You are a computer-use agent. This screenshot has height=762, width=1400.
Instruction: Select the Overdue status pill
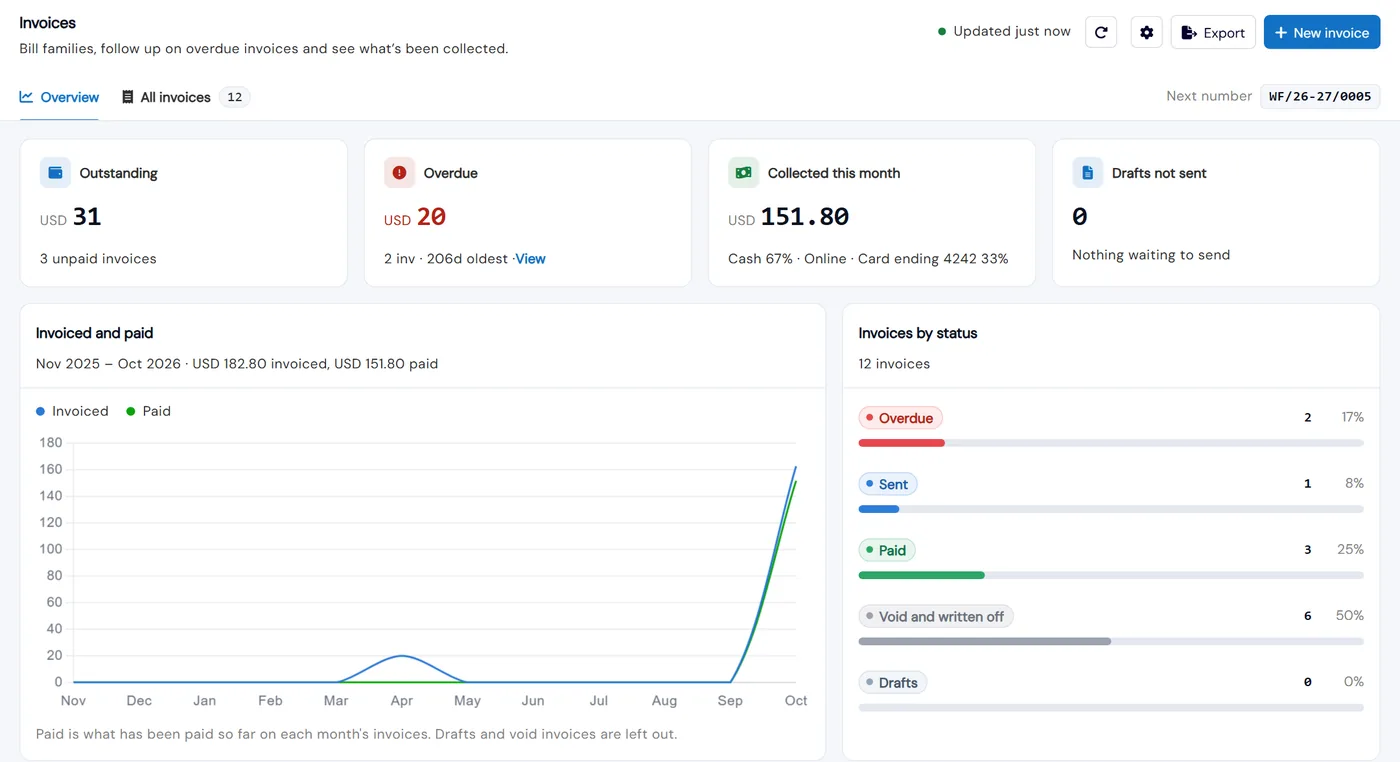pyautogui.click(x=900, y=418)
